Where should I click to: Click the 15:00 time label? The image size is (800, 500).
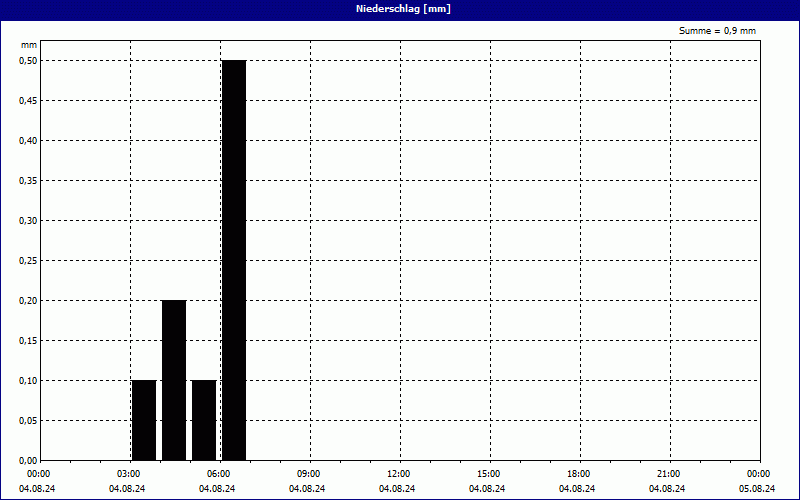488,474
